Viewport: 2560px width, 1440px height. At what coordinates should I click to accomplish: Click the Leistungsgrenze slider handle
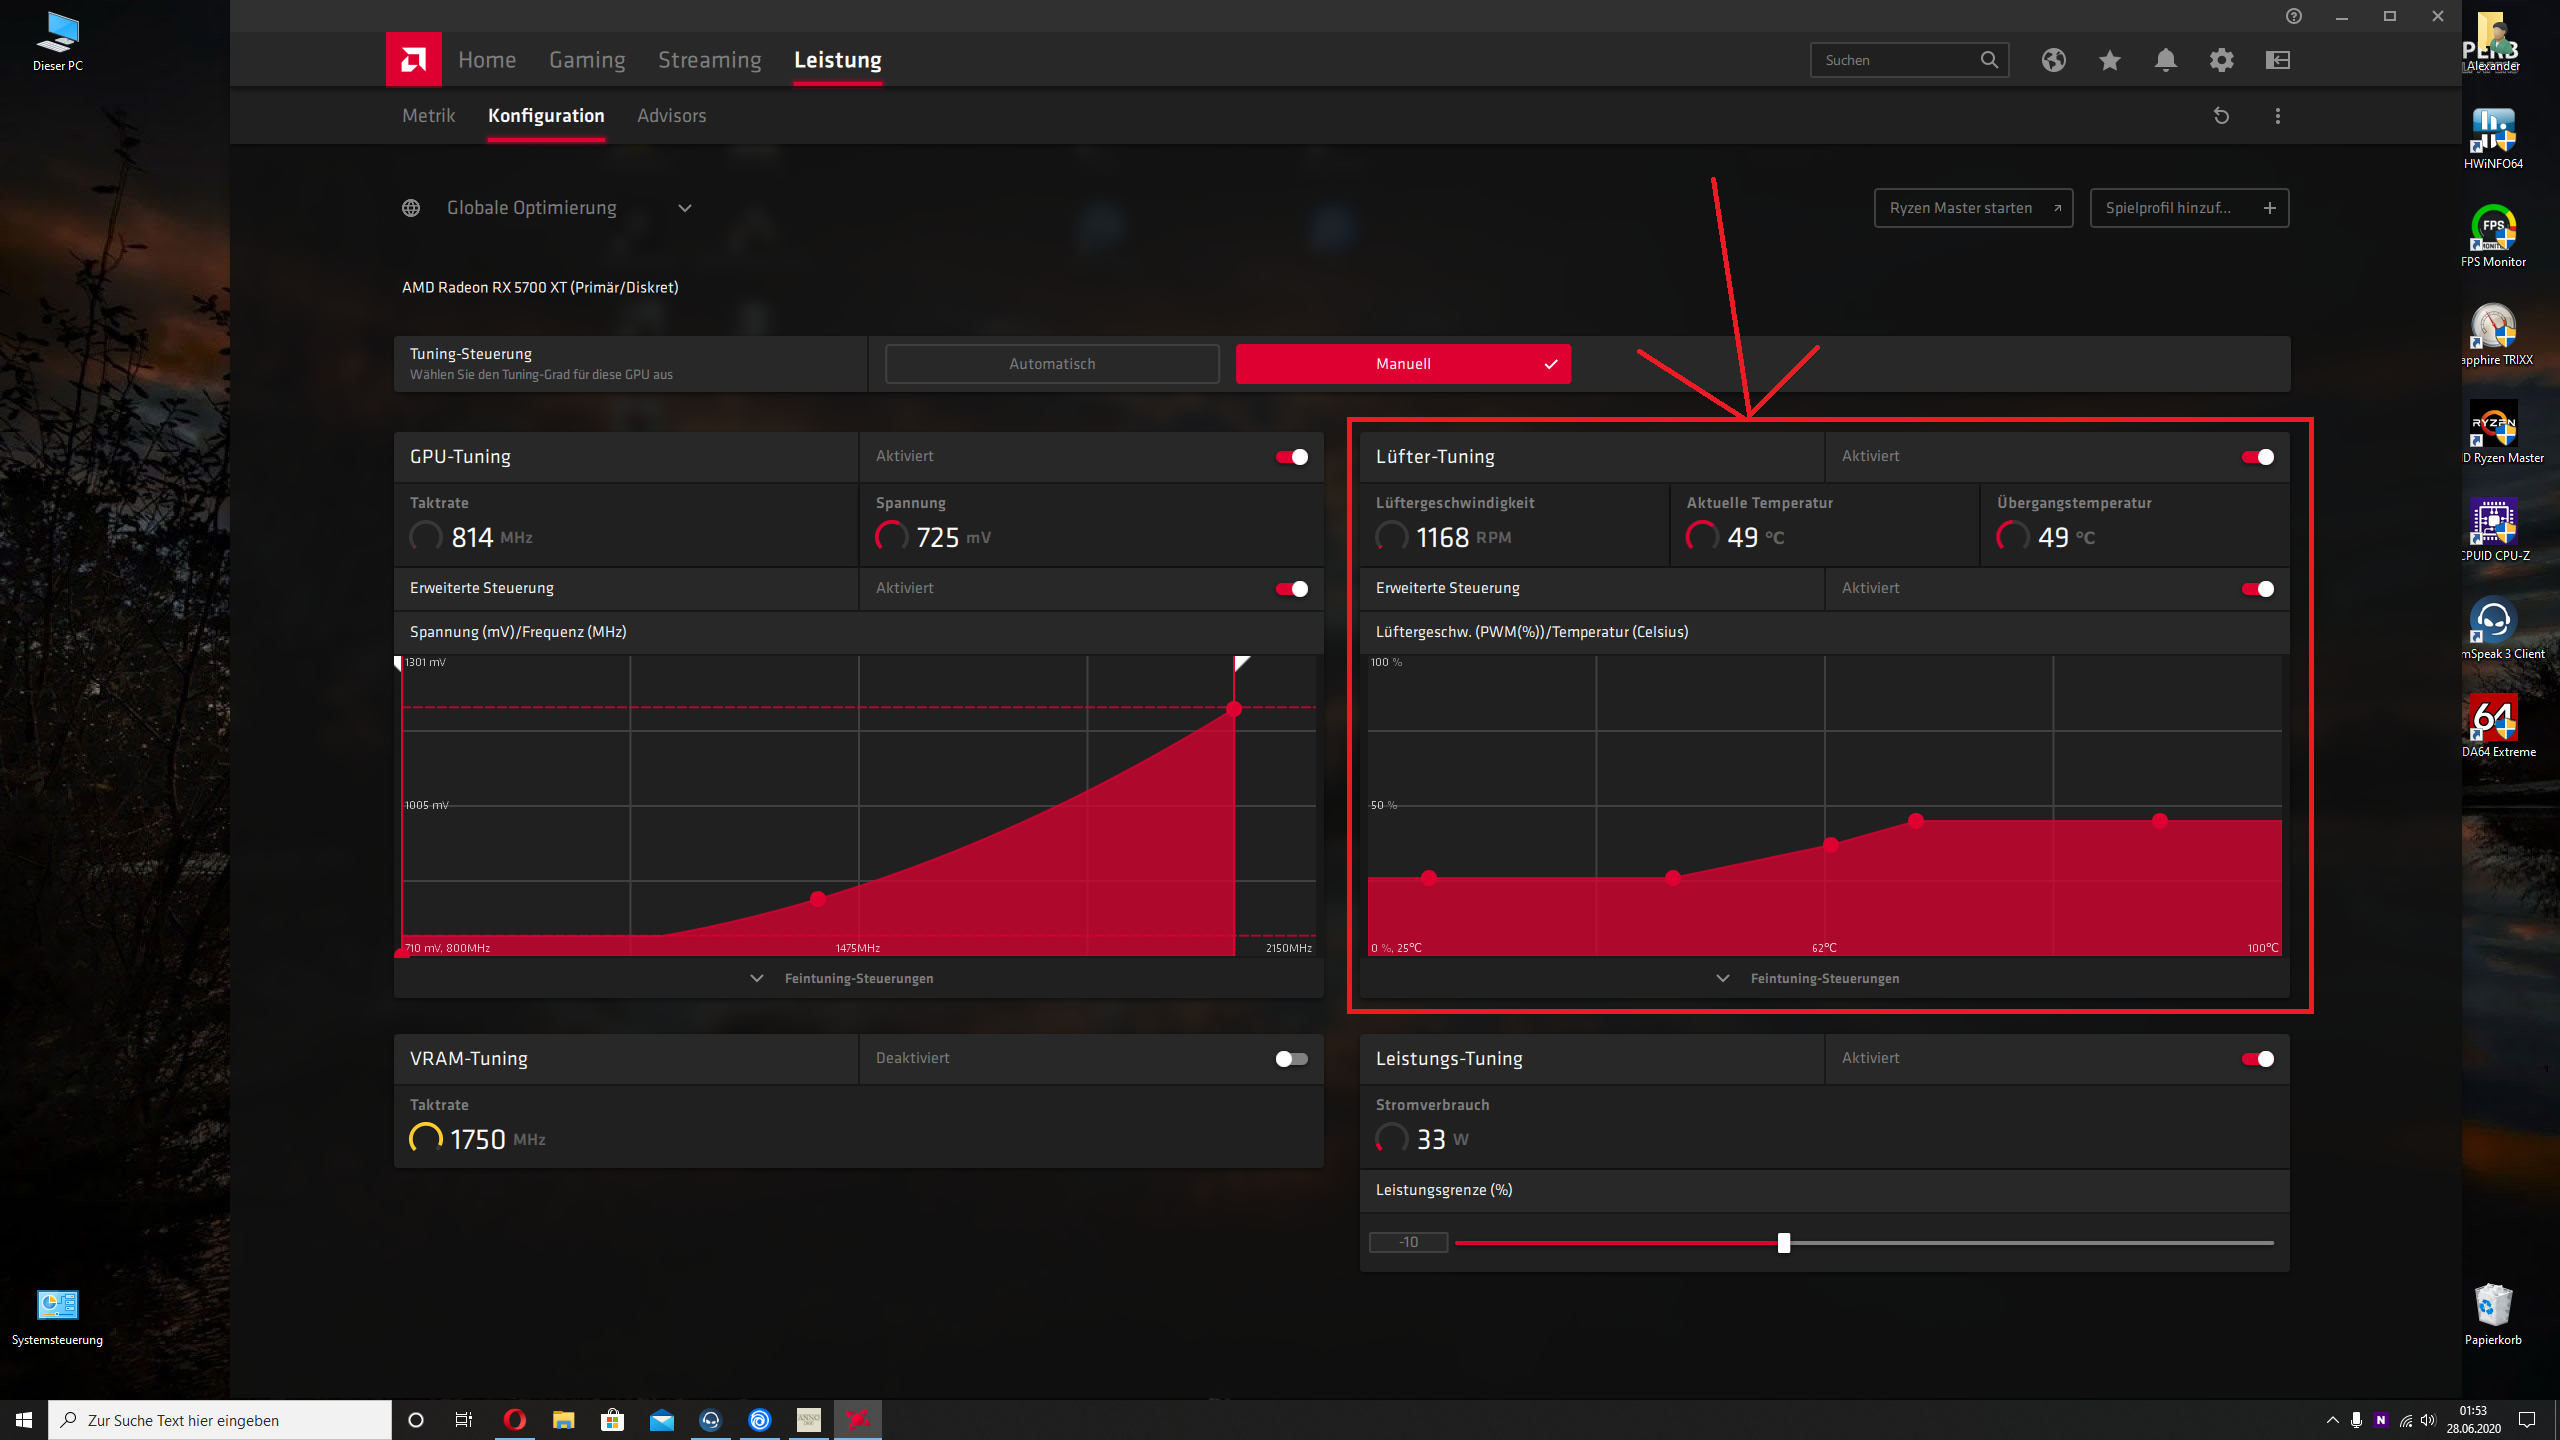[1784, 1243]
